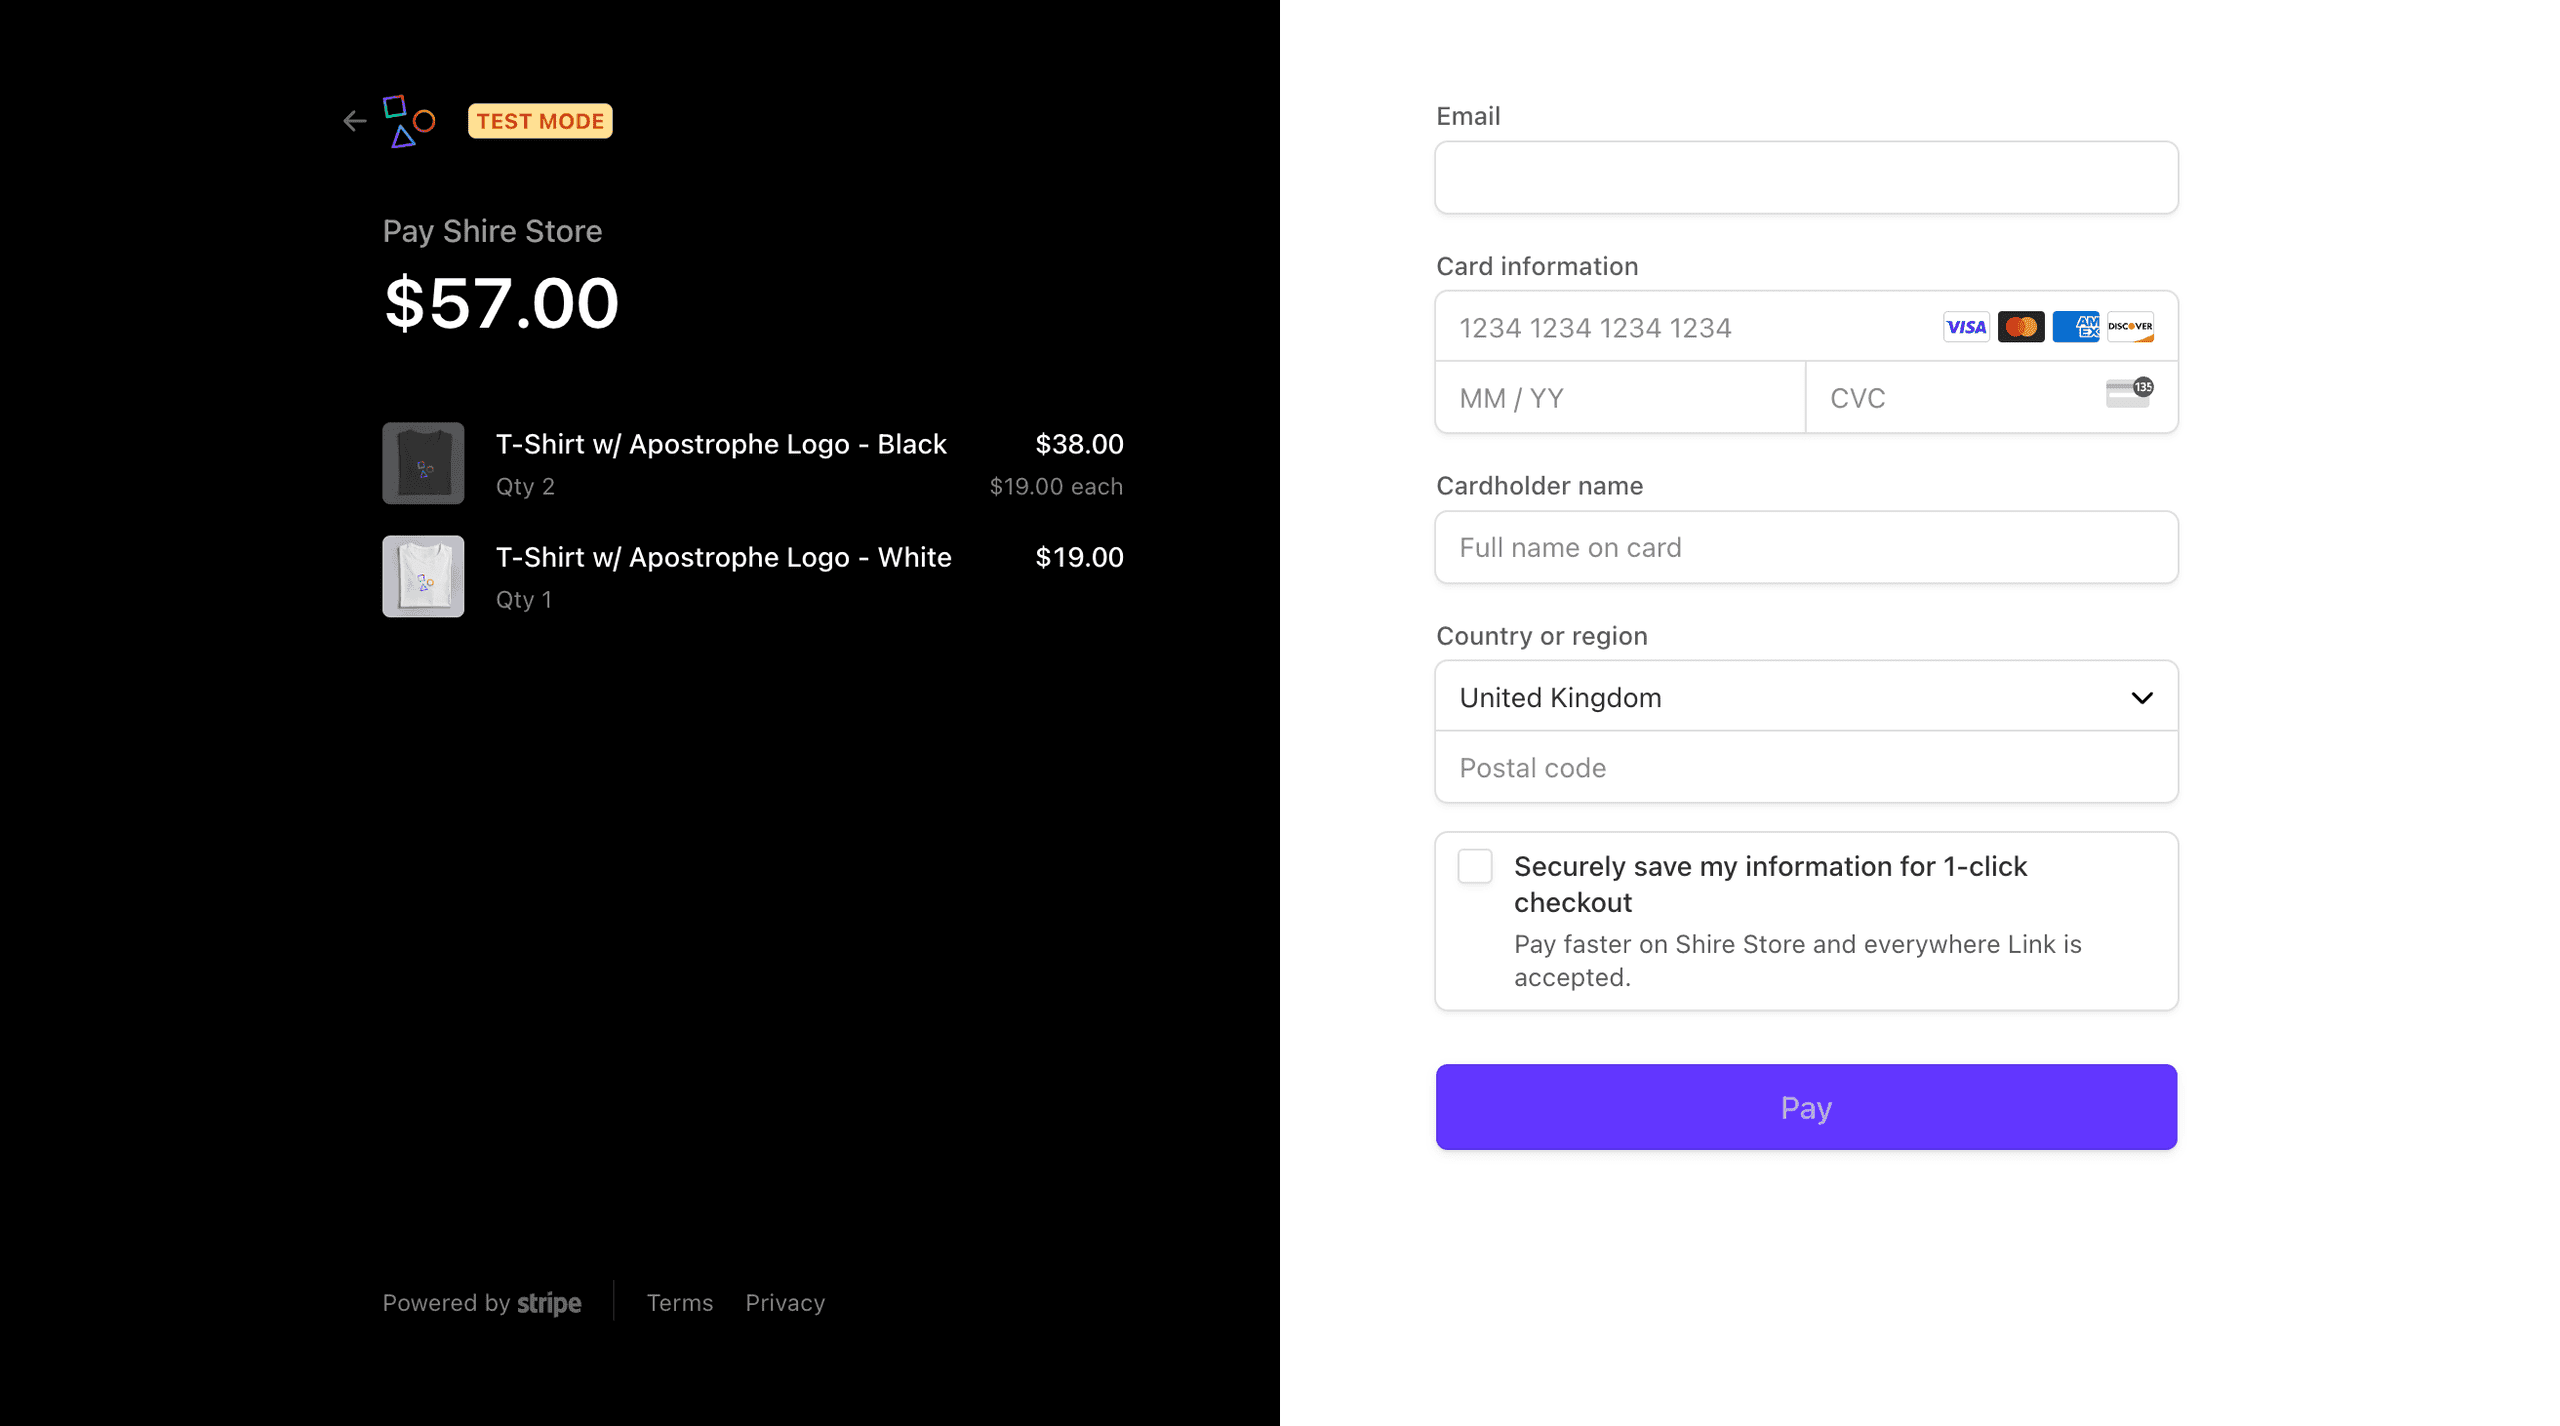
Task: Click the TEST MODE badge
Action: click(540, 121)
